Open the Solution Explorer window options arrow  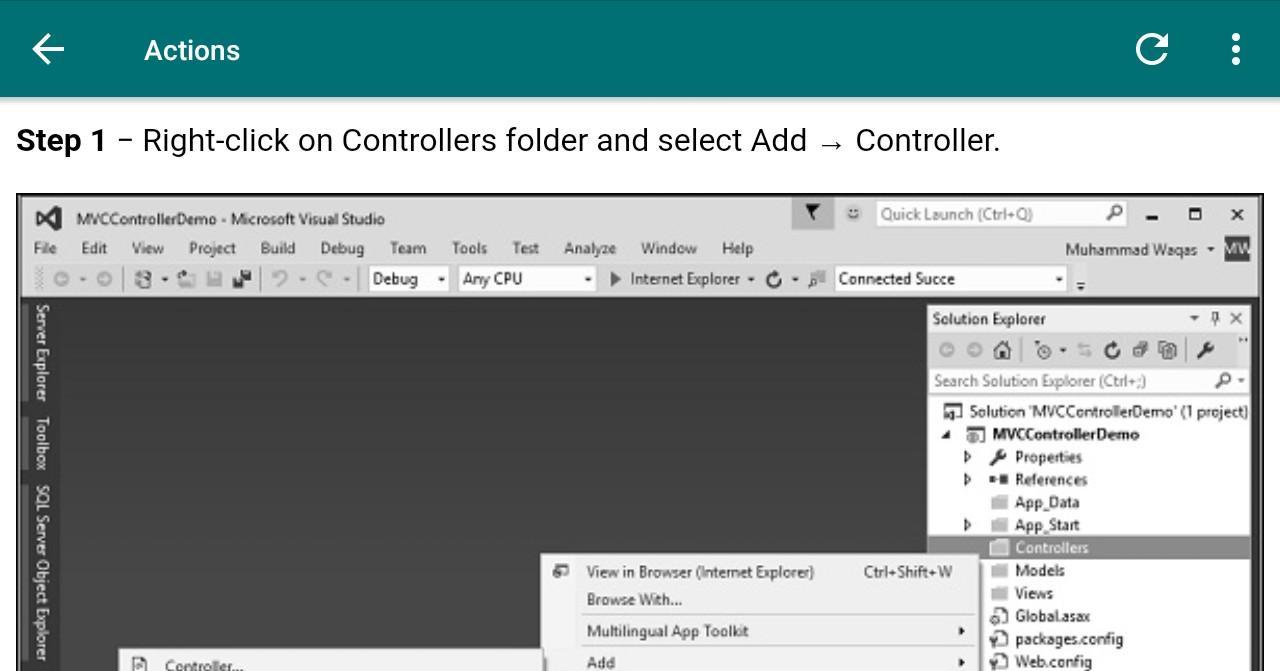click(x=1194, y=318)
